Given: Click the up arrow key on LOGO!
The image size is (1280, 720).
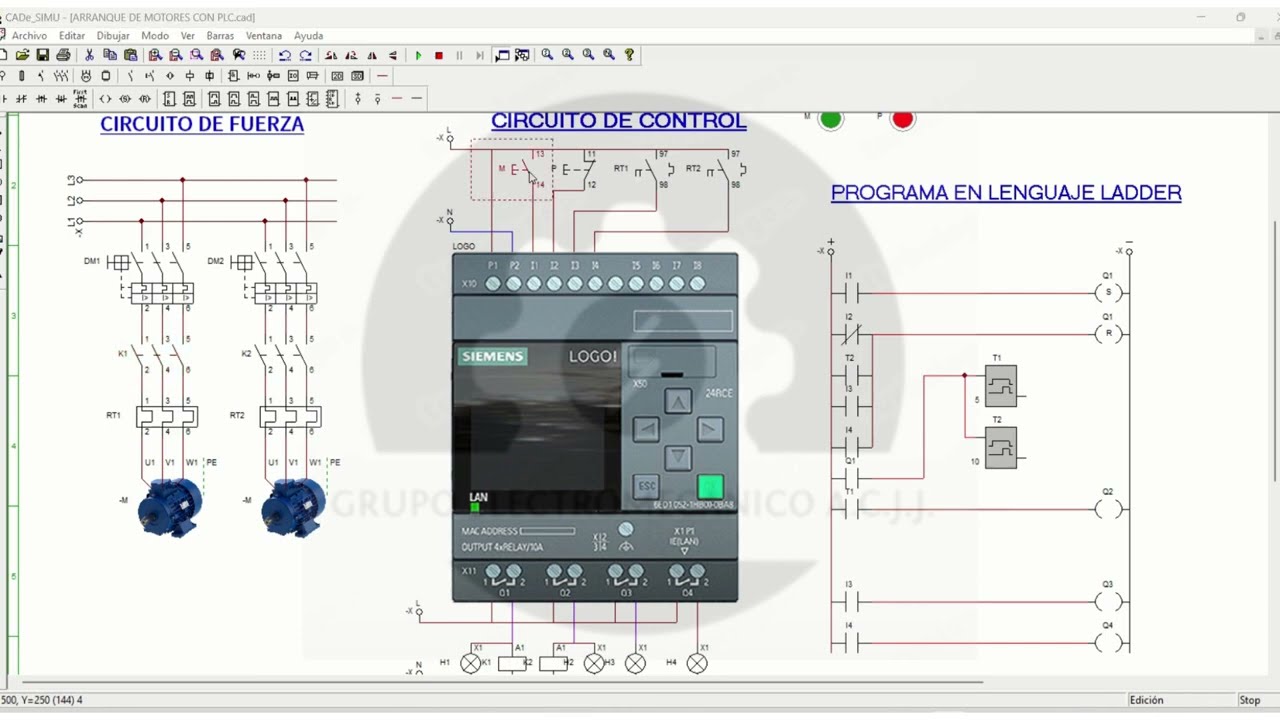Looking at the screenshot, I should [x=678, y=402].
